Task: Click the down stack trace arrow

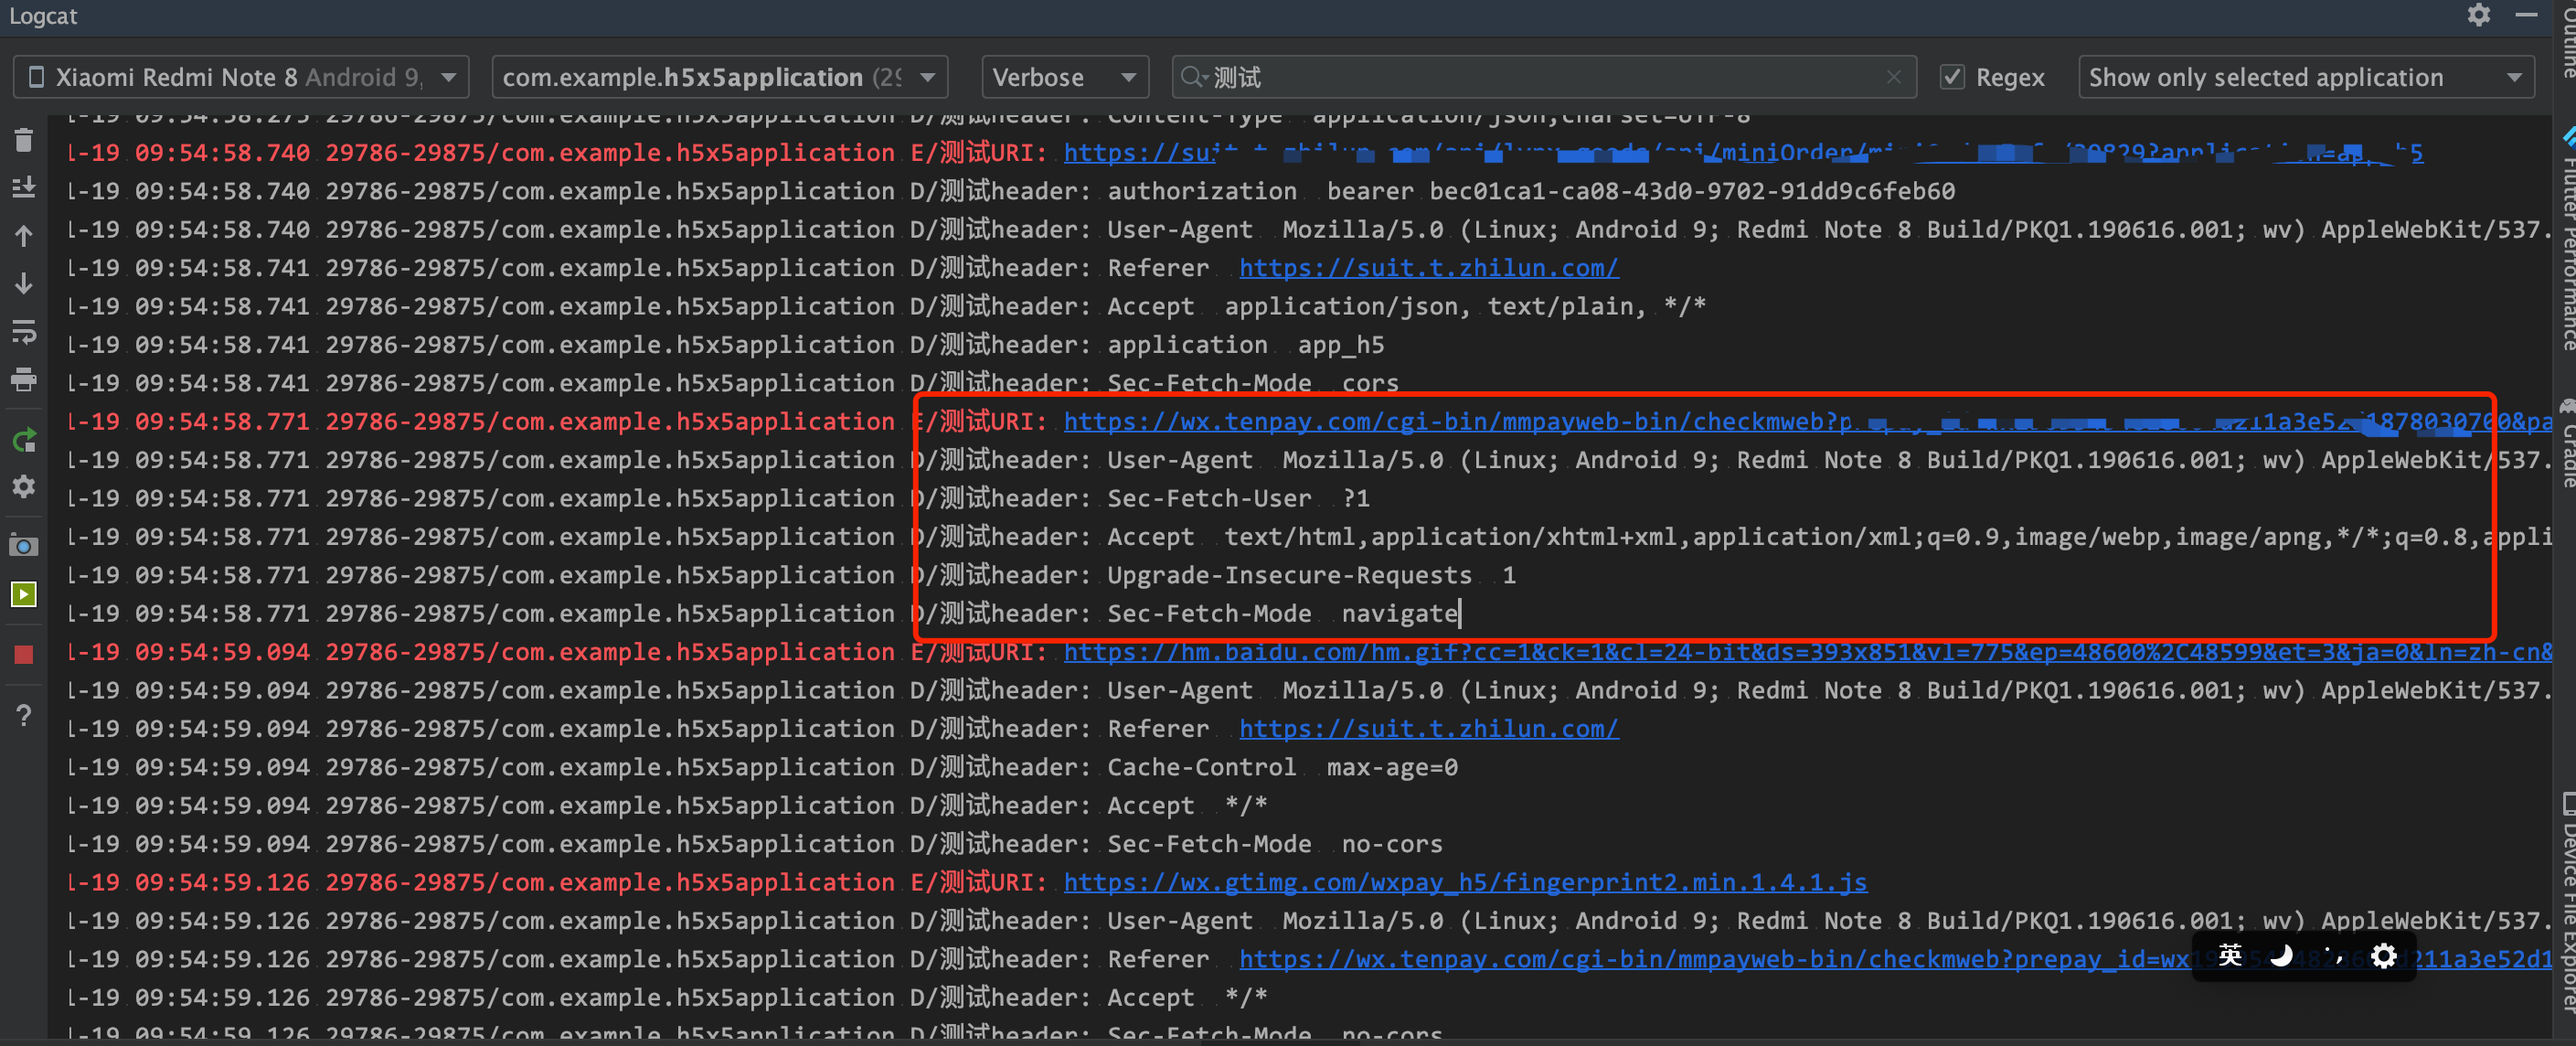Action: click(x=24, y=284)
